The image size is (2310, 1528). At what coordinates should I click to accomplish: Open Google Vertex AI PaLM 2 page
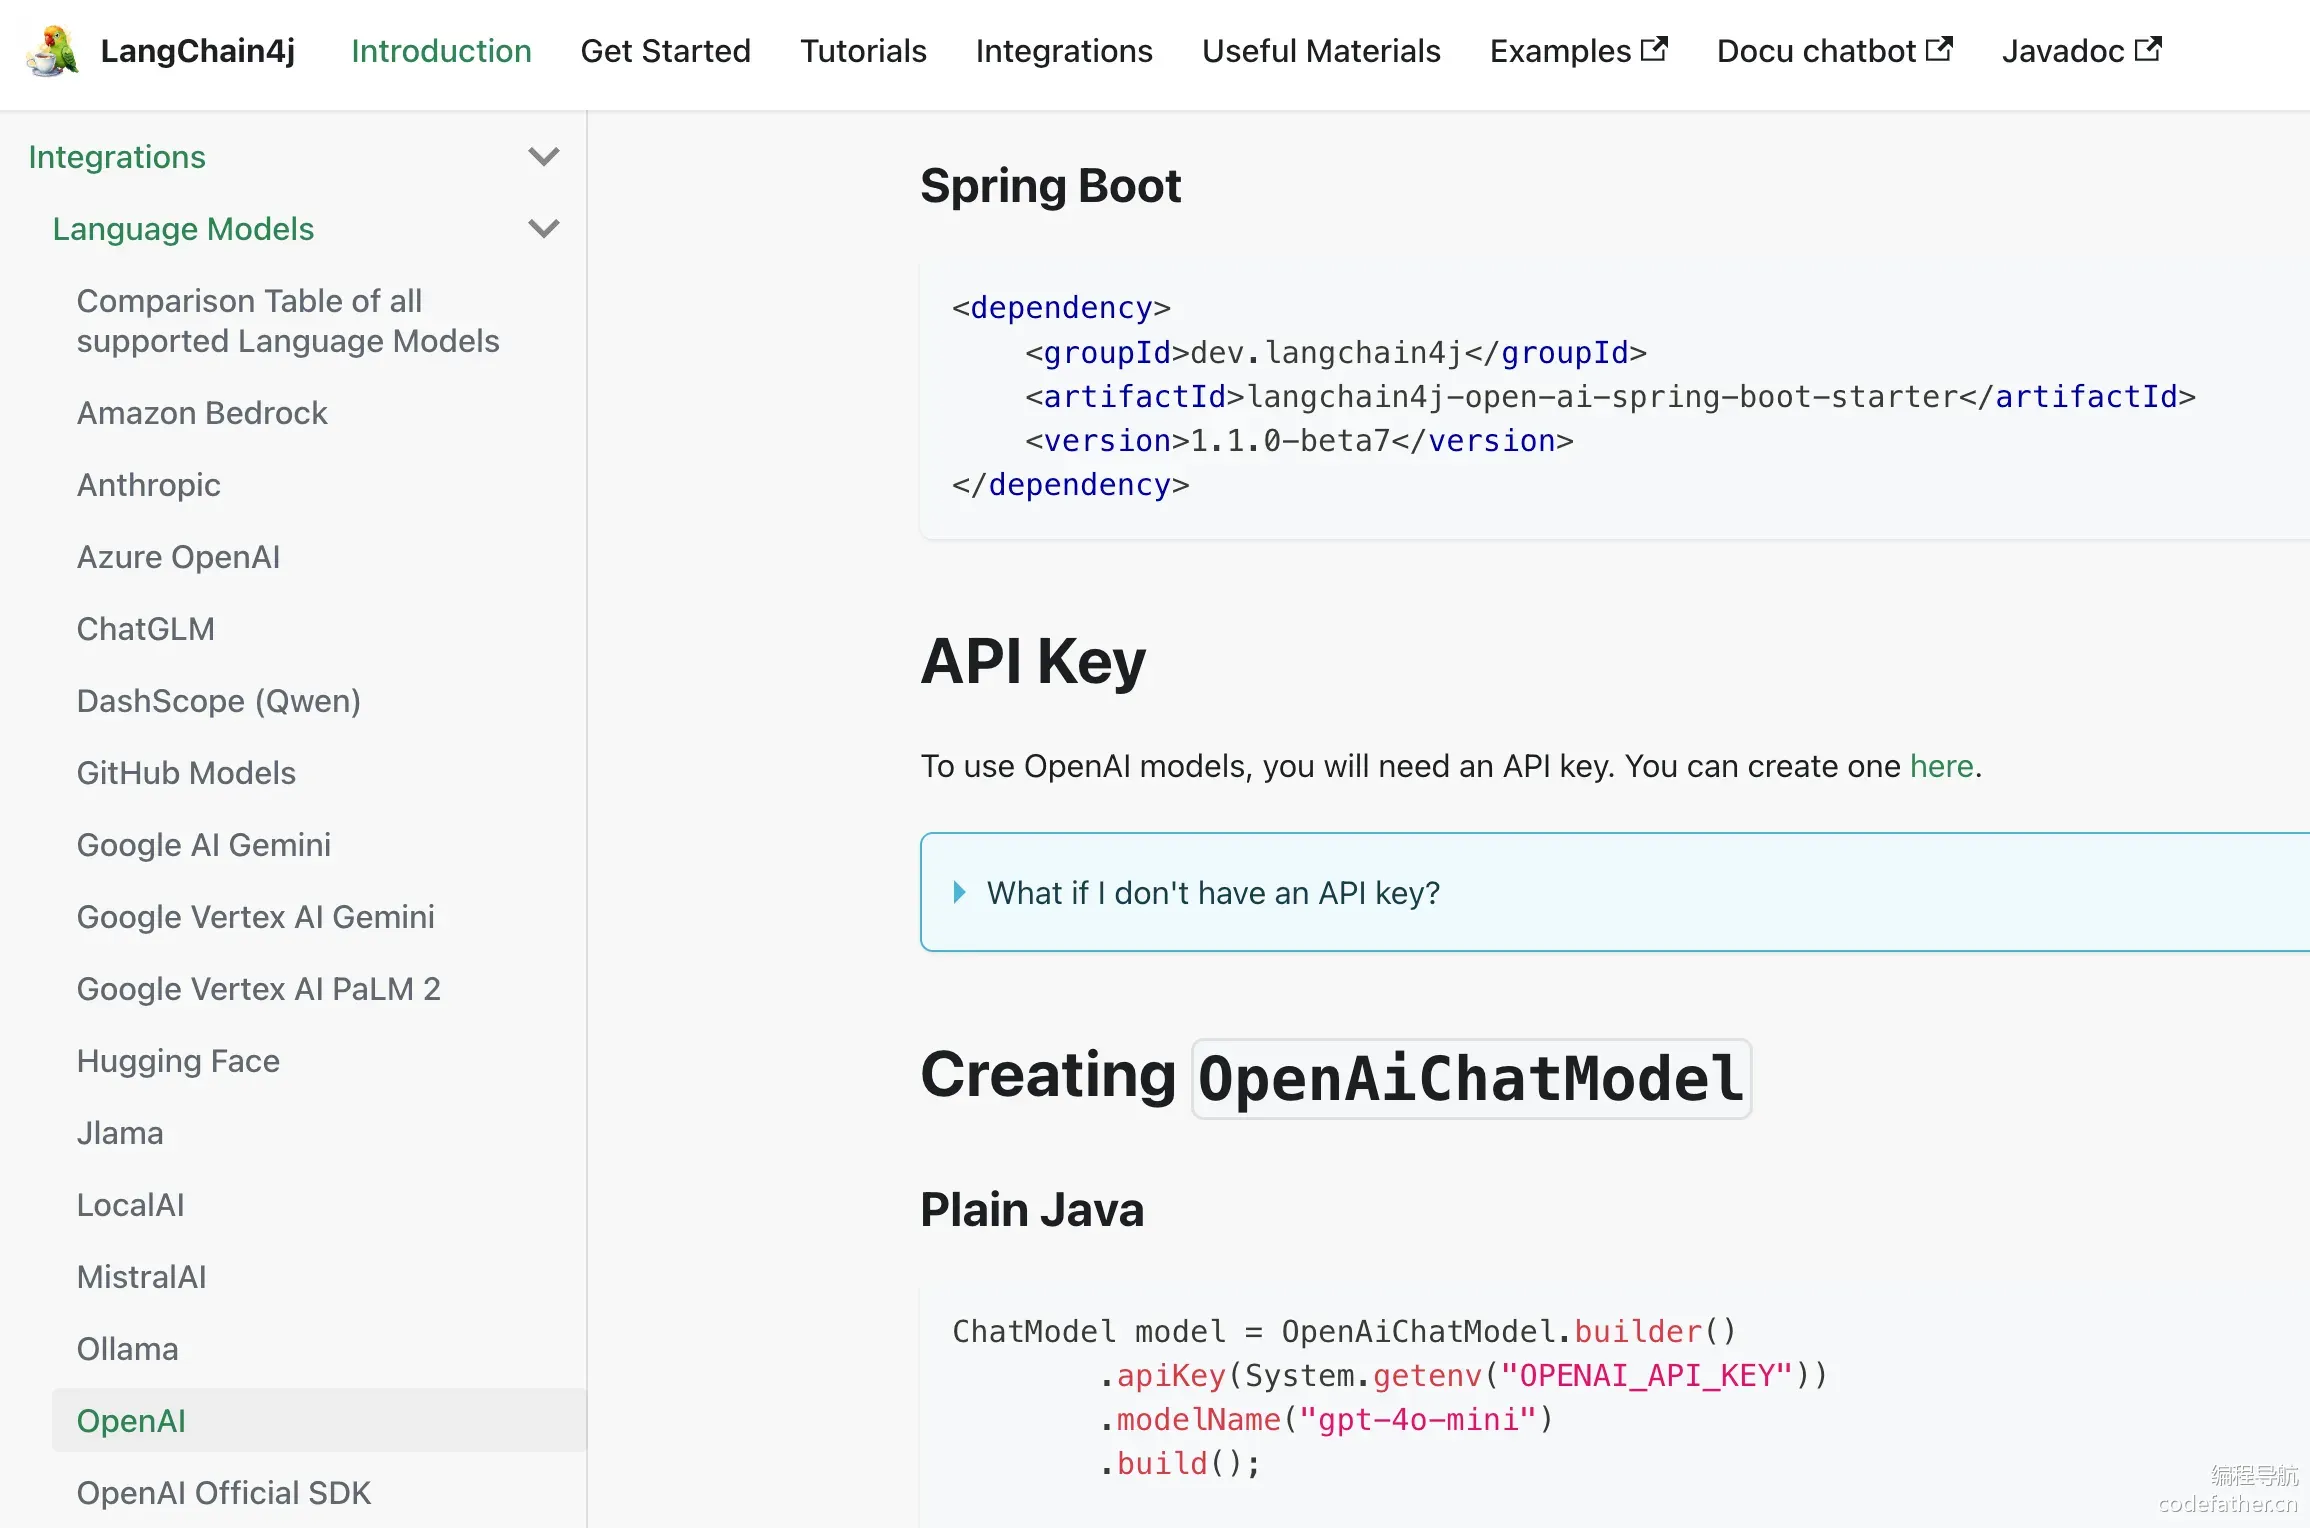(x=259, y=989)
